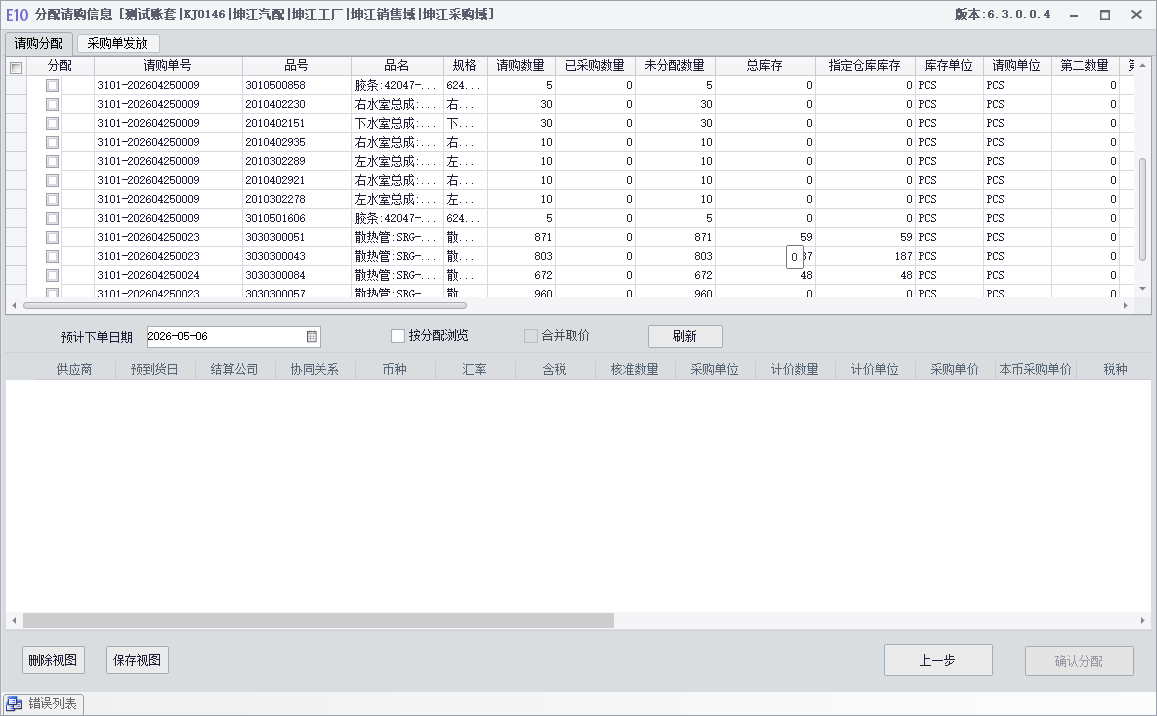Click the 核准数量 column header

point(635,369)
